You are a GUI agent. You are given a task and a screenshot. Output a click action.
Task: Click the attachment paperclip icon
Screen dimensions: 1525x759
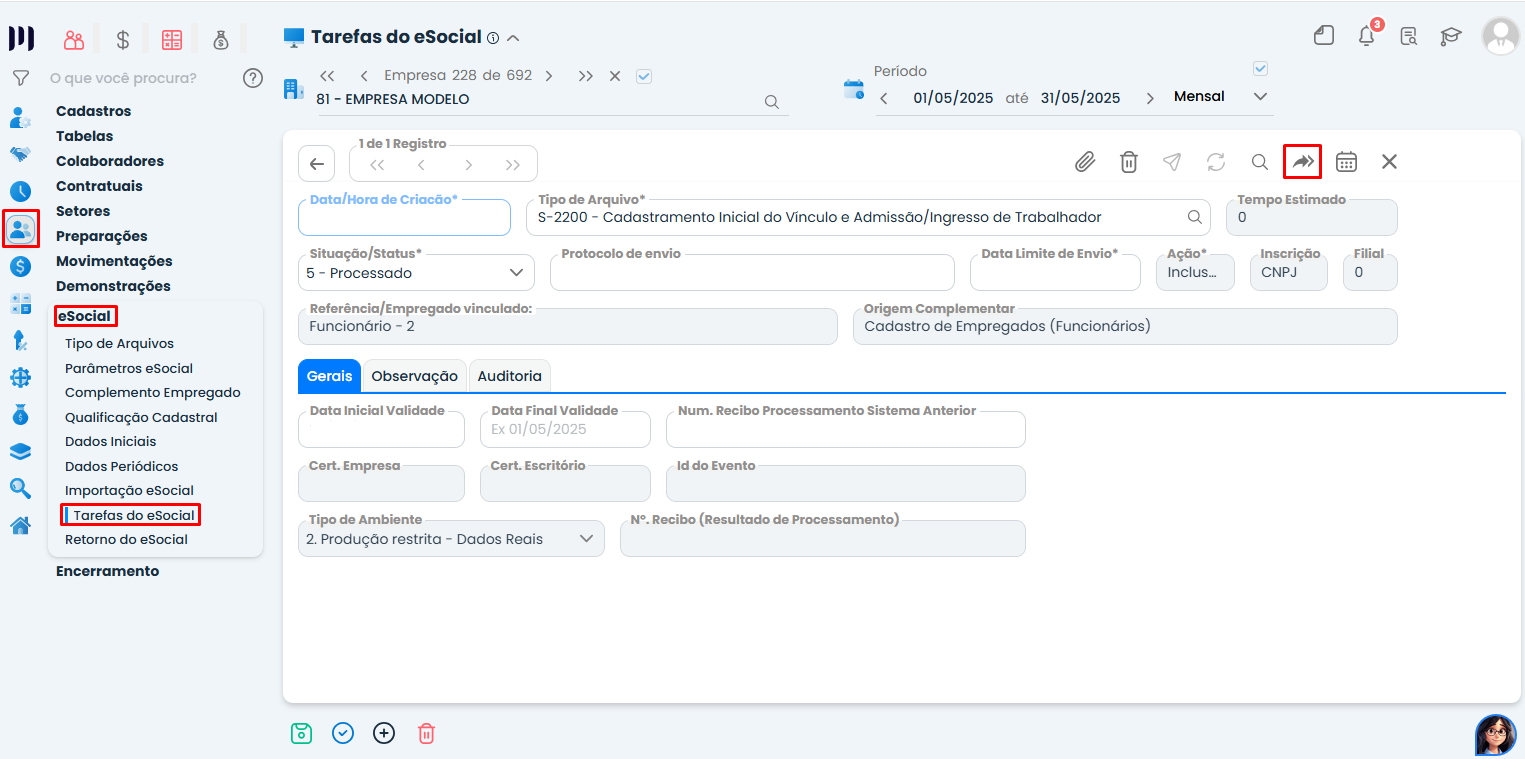click(1085, 162)
